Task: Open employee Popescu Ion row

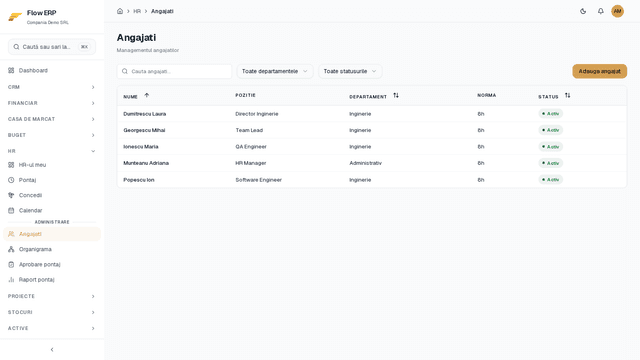Action: [x=371, y=180]
